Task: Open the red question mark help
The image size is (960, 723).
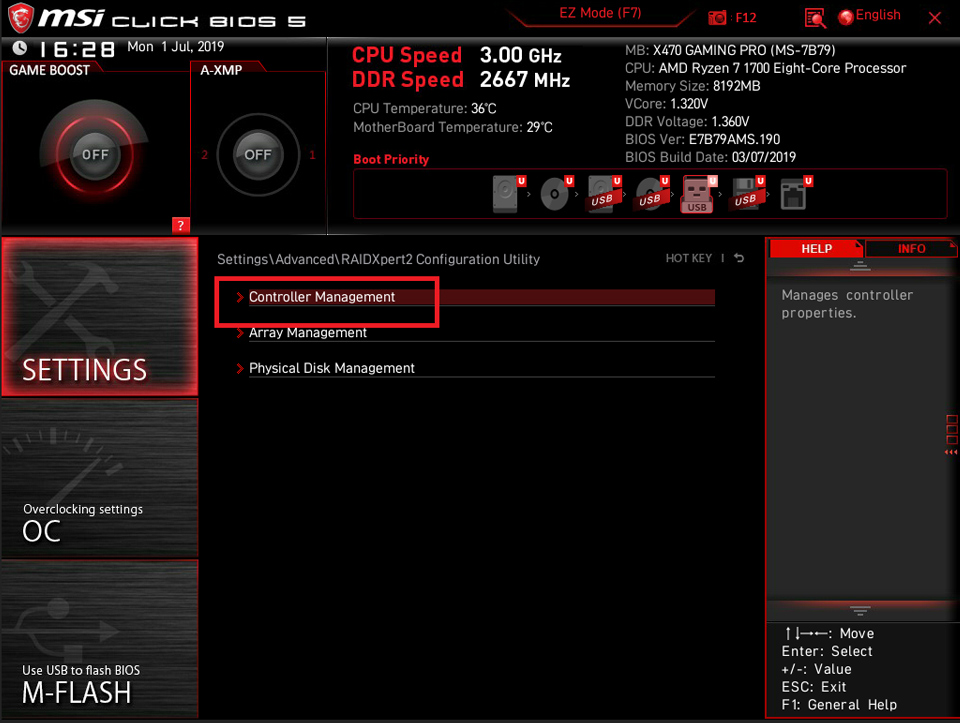Action: click(x=181, y=225)
